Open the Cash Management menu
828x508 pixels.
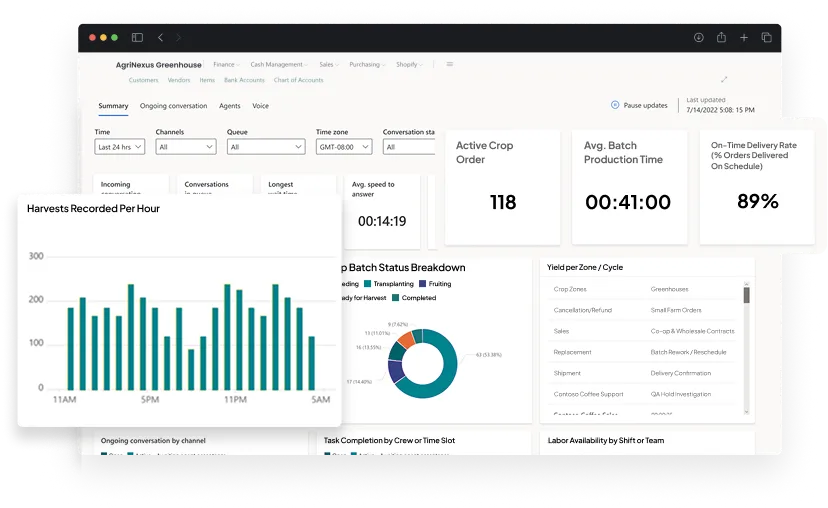tap(278, 64)
